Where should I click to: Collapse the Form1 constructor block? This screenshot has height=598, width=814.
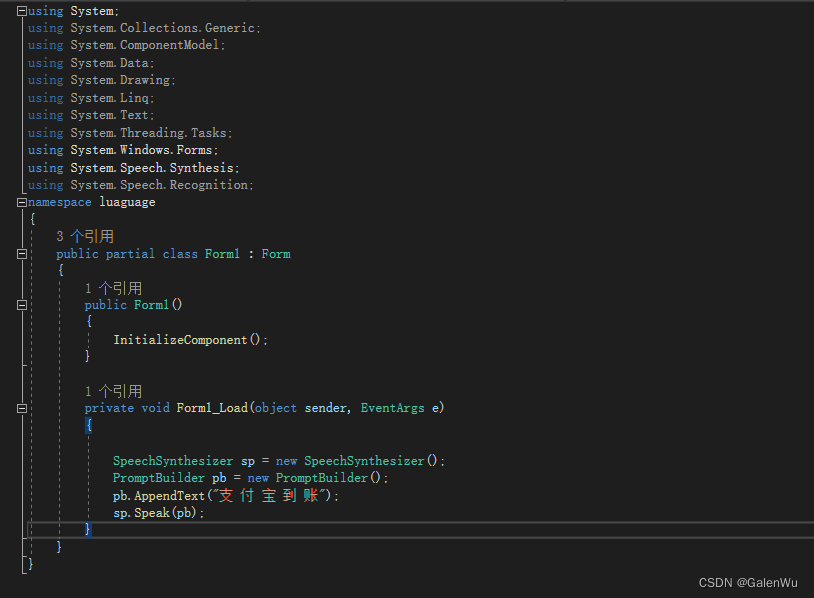click(x=22, y=305)
